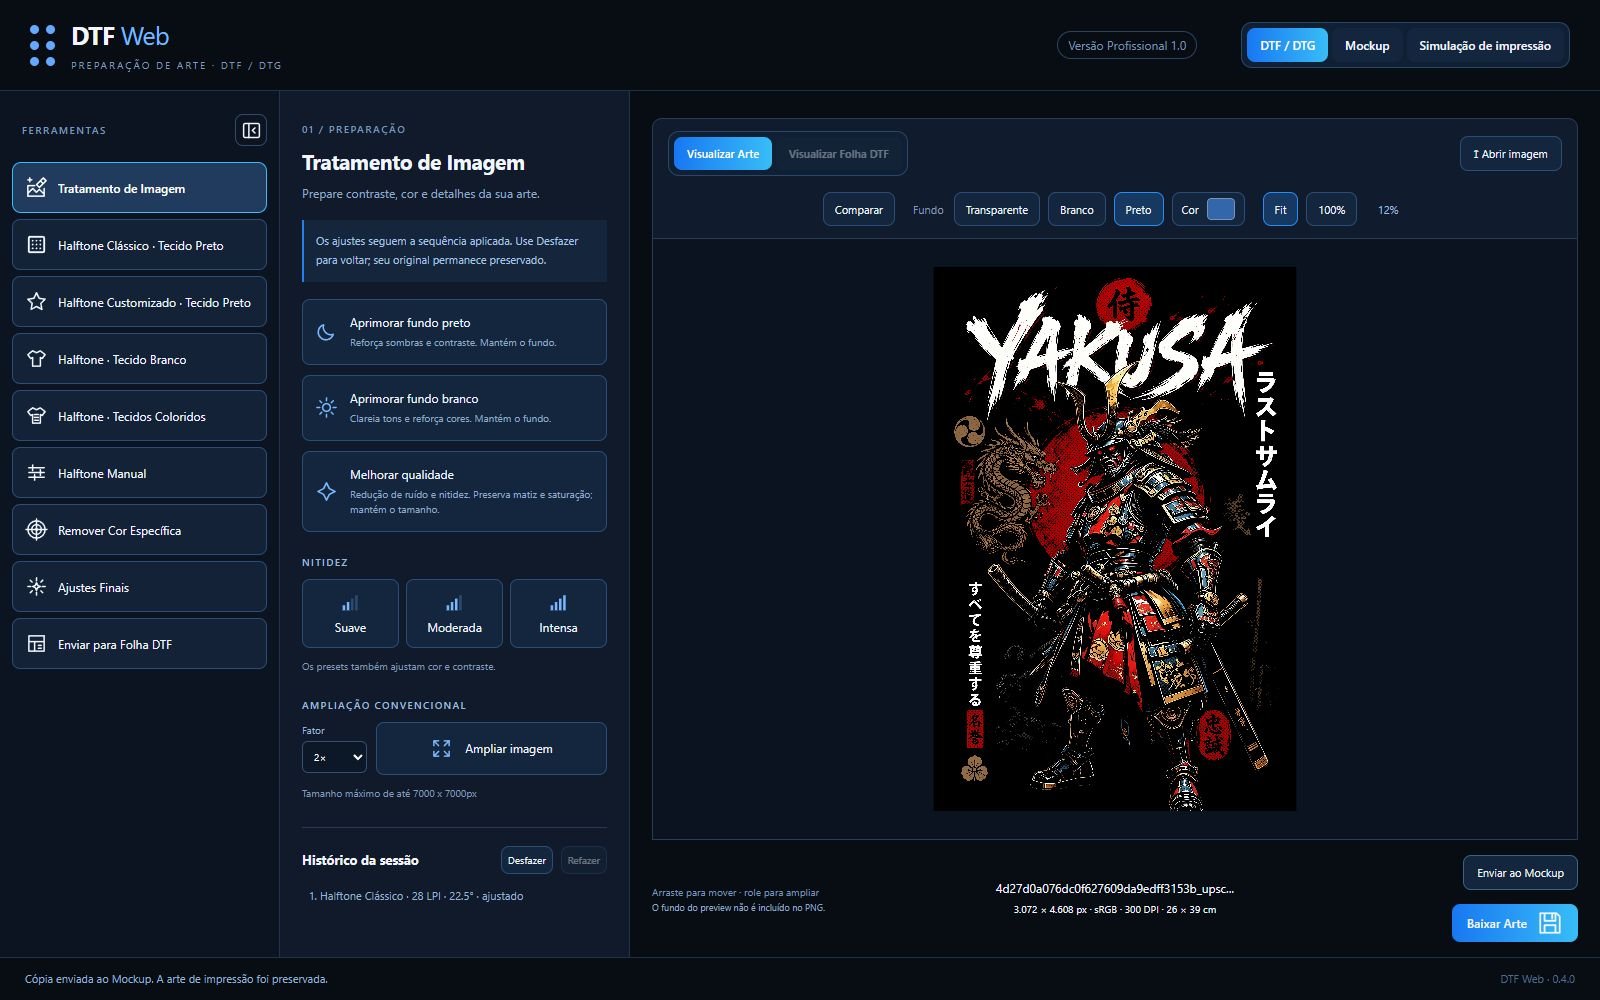Click the Versão Profissional 1.0 badge
The image size is (1600, 1000).
(x=1127, y=46)
